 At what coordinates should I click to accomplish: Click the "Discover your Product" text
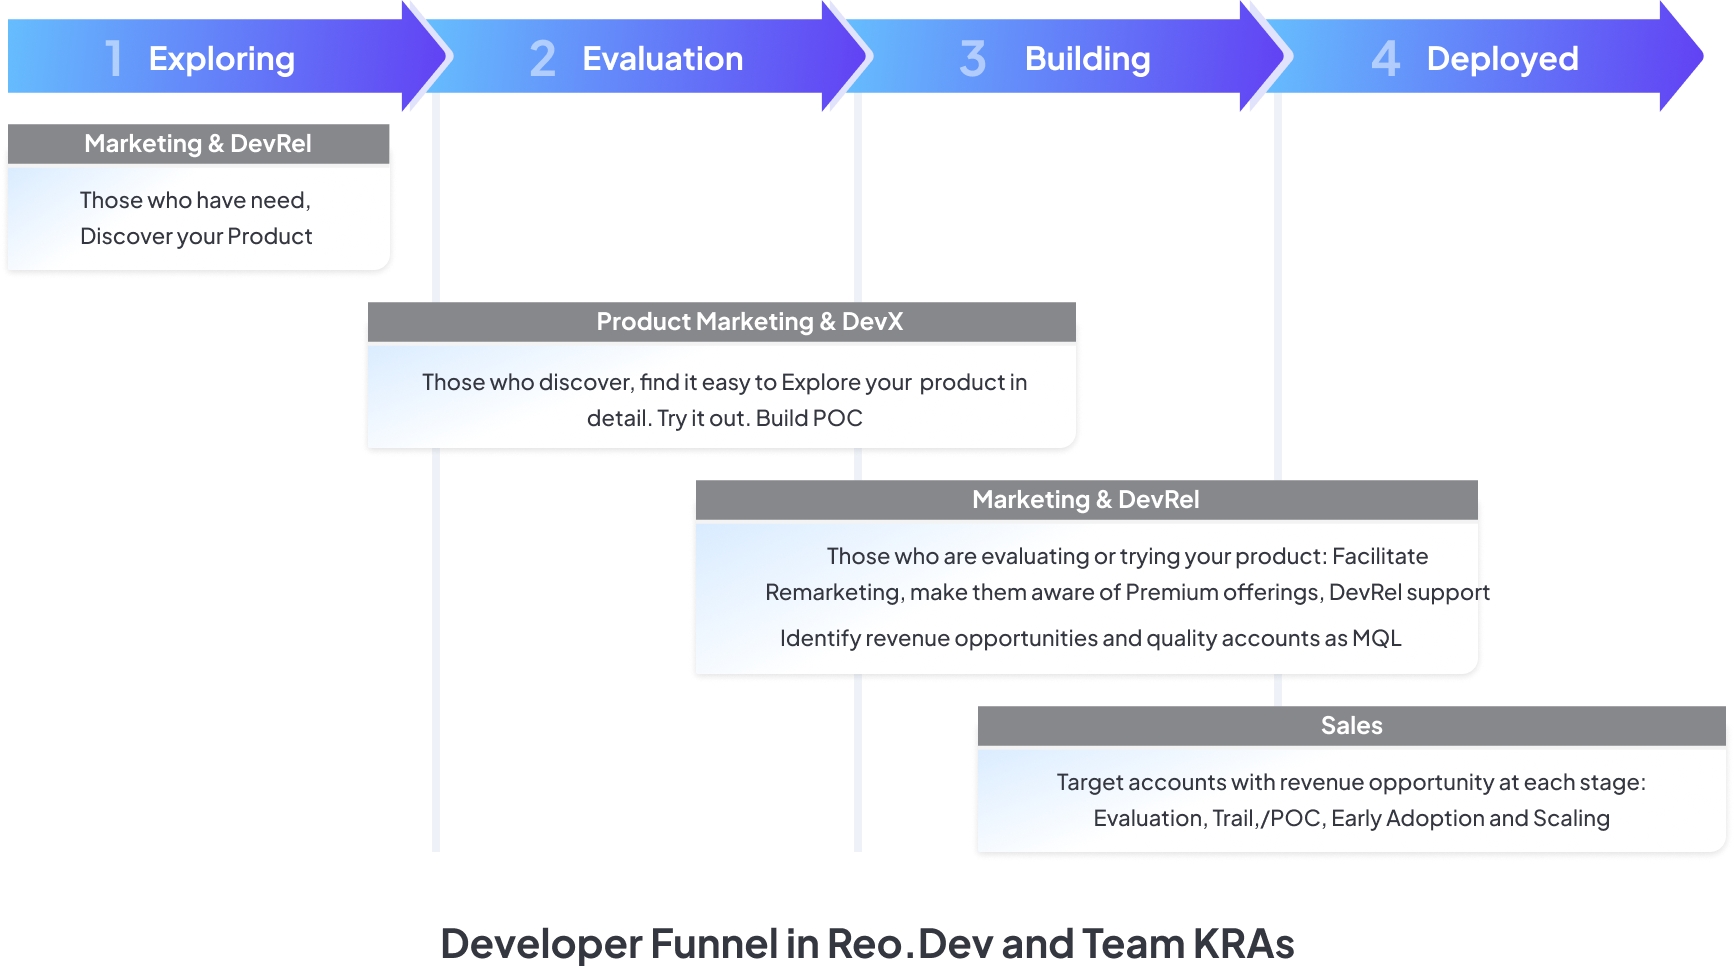point(196,237)
